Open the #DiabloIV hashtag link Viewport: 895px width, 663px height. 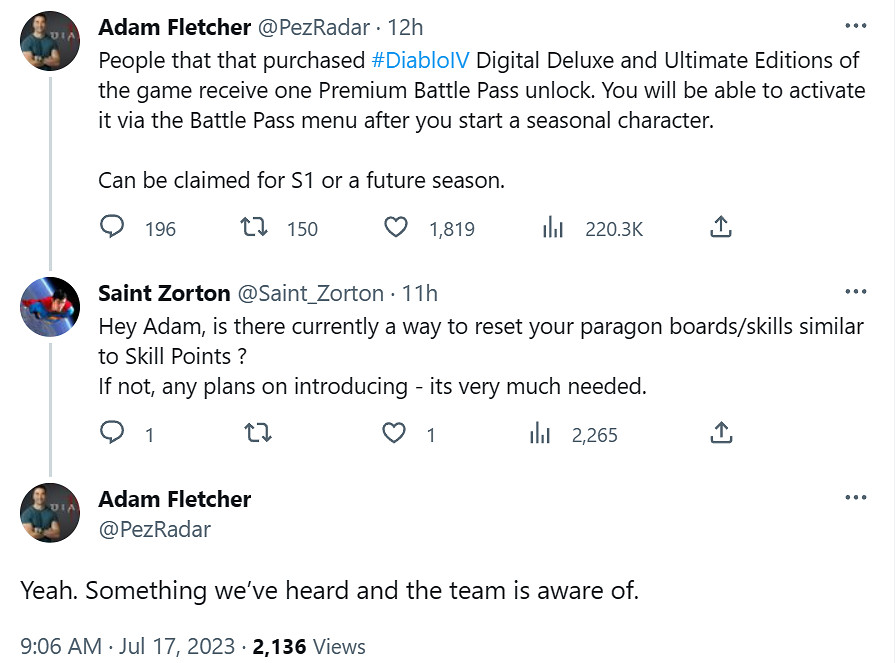click(x=420, y=60)
